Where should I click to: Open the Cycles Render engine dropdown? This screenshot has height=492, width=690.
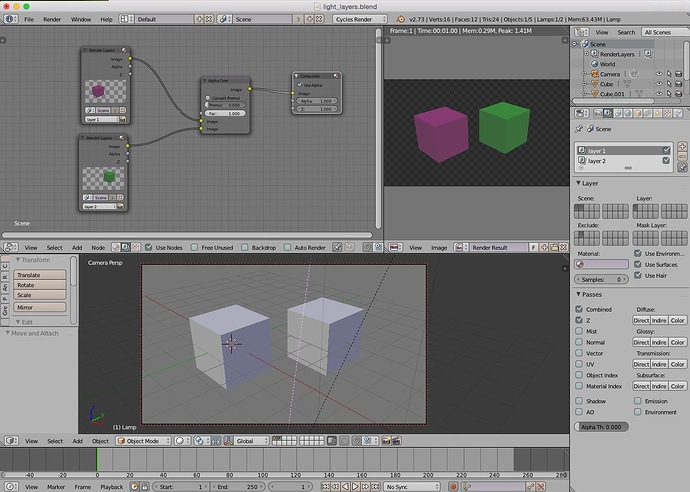360,19
